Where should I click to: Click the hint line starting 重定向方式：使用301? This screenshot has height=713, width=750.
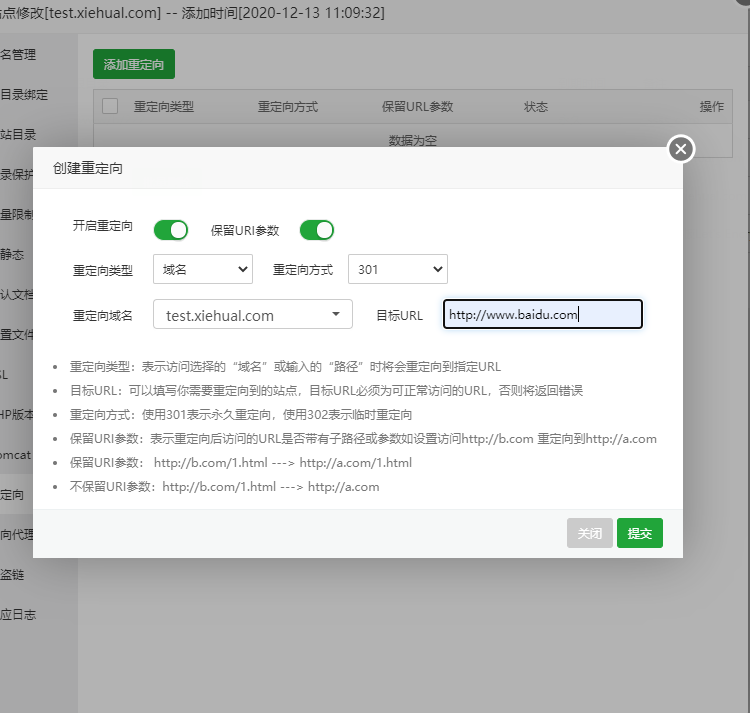[x=241, y=415]
